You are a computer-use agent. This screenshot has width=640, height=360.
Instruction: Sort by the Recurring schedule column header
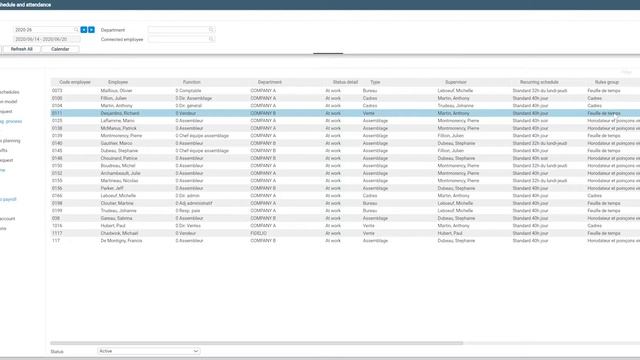(x=539, y=82)
